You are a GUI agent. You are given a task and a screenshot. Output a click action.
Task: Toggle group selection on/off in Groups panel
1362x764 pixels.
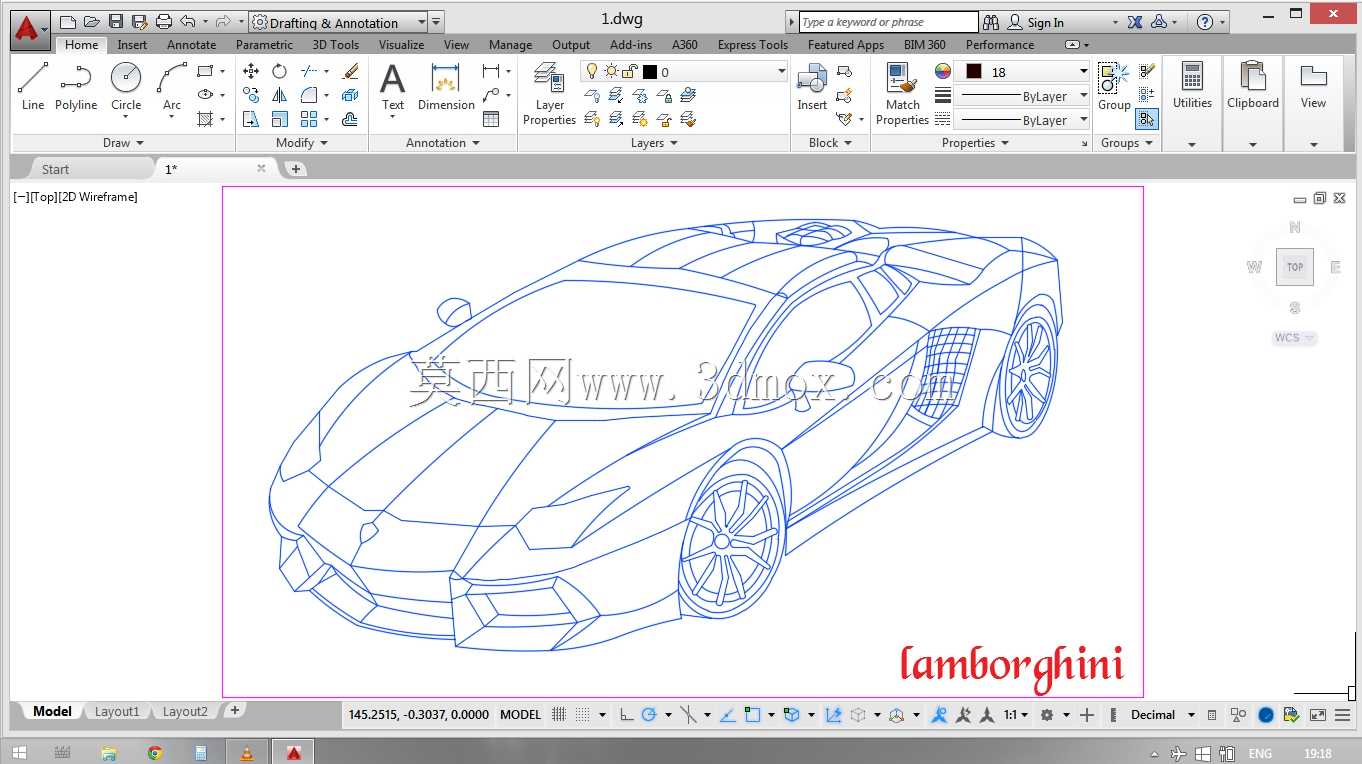(x=1147, y=119)
